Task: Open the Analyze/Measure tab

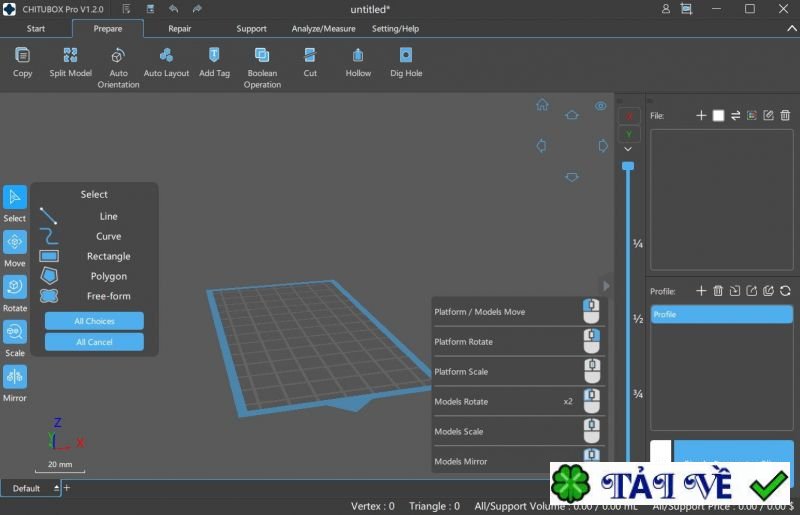Action: (323, 29)
